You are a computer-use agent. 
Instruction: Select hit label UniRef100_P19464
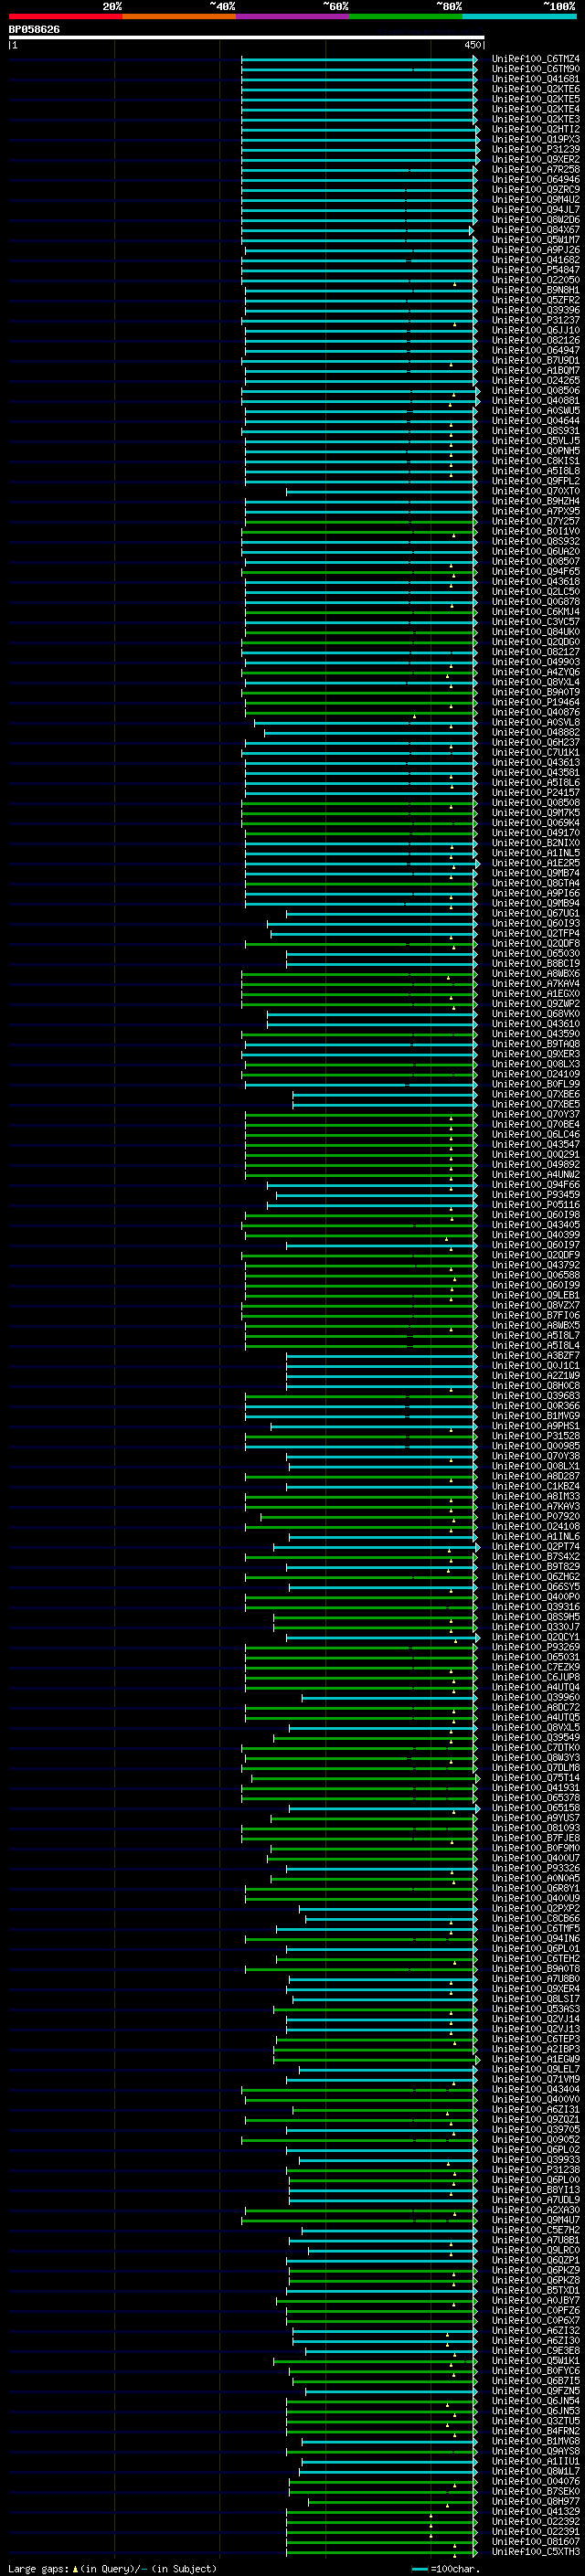tap(535, 702)
